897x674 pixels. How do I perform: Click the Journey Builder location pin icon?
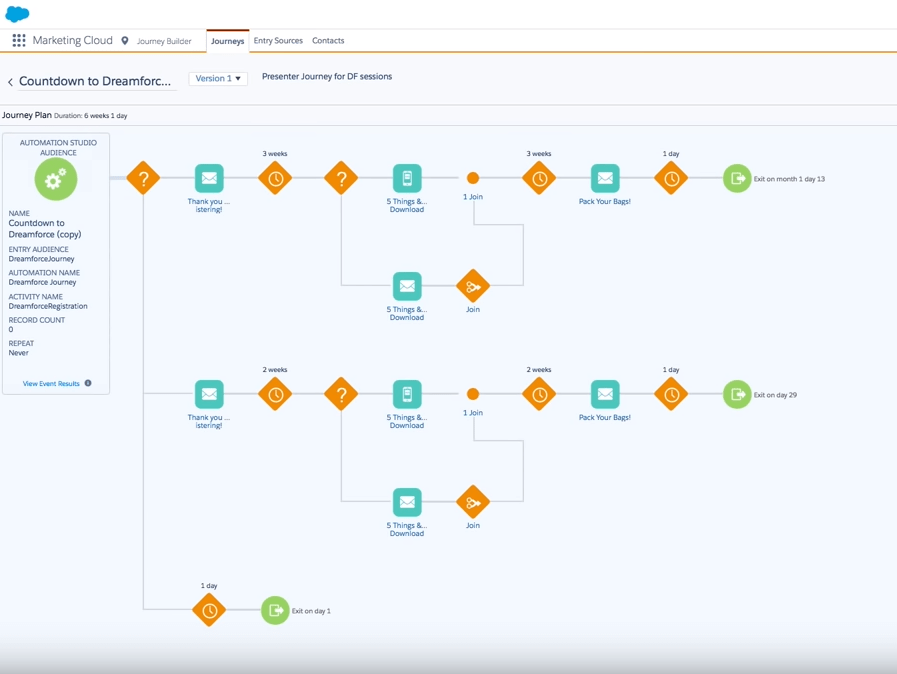pos(125,41)
